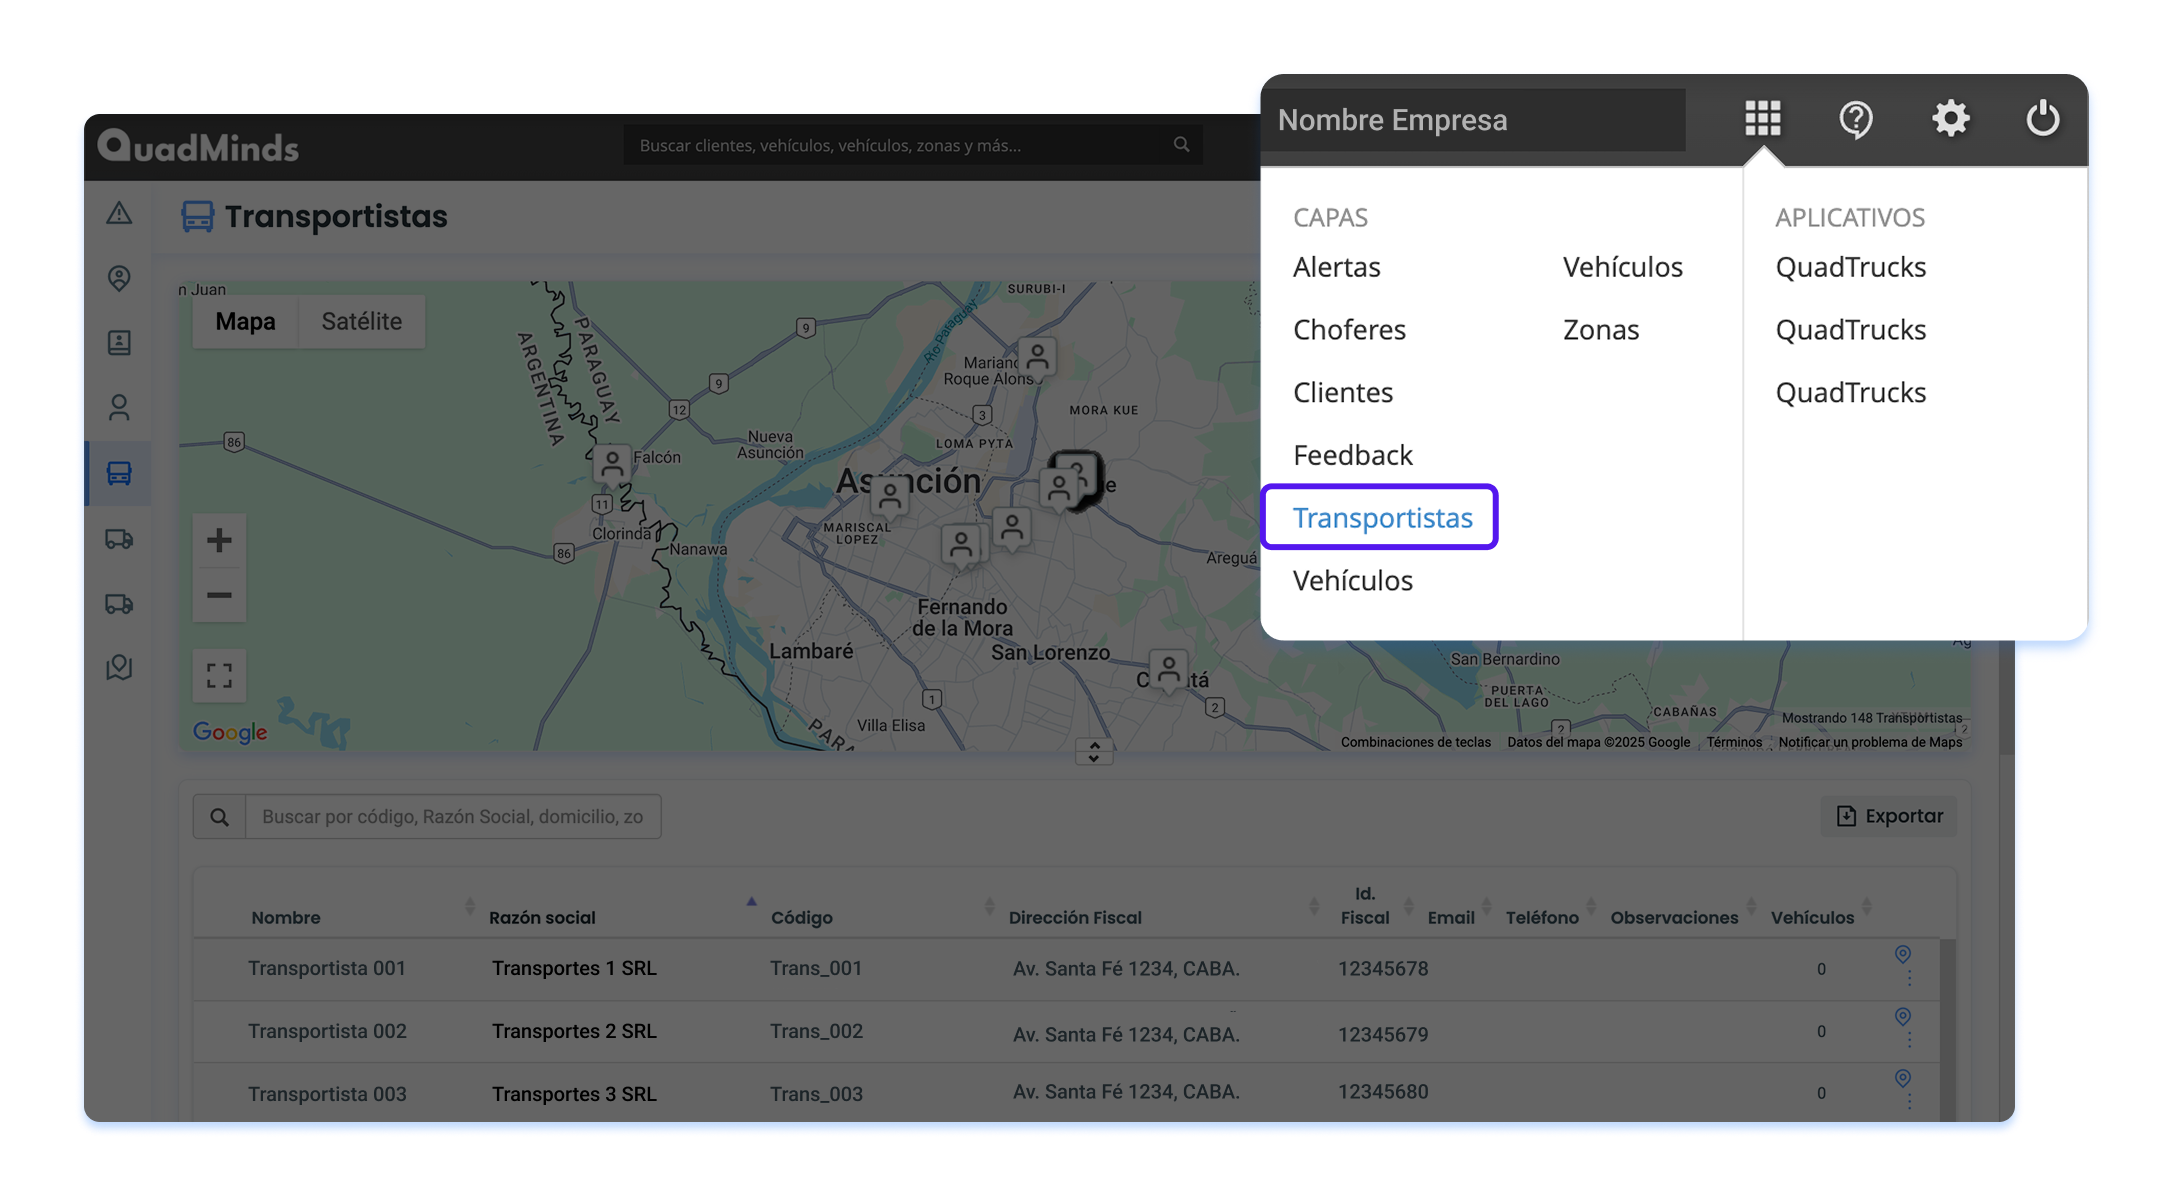
Task: Select Clientes in Capas menu
Action: click(x=1343, y=392)
